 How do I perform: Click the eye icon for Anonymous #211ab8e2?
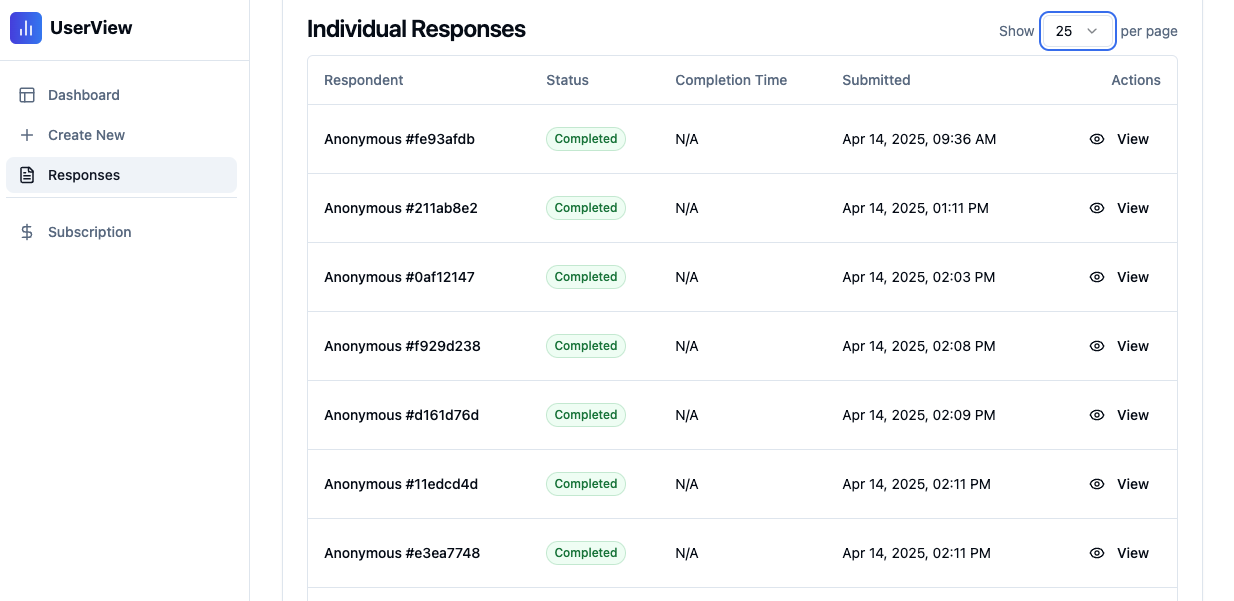(x=1097, y=208)
